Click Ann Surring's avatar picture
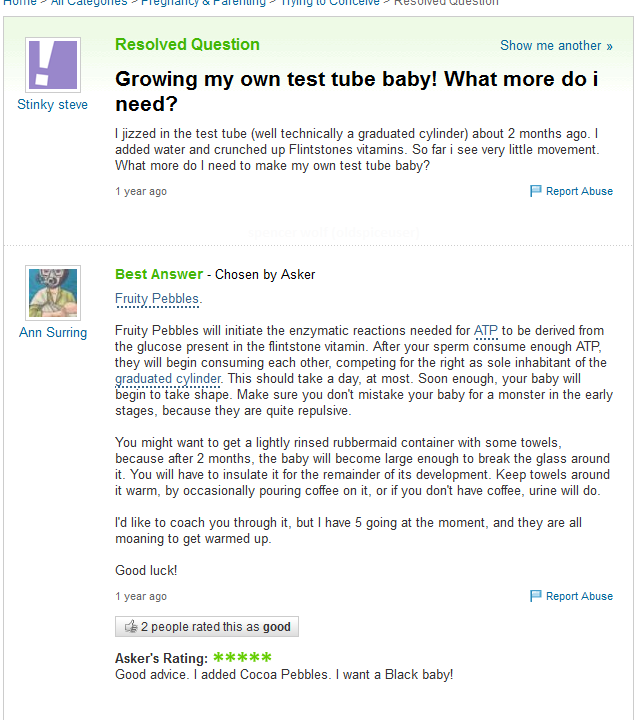The image size is (641, 720). [x=52, y=293]
